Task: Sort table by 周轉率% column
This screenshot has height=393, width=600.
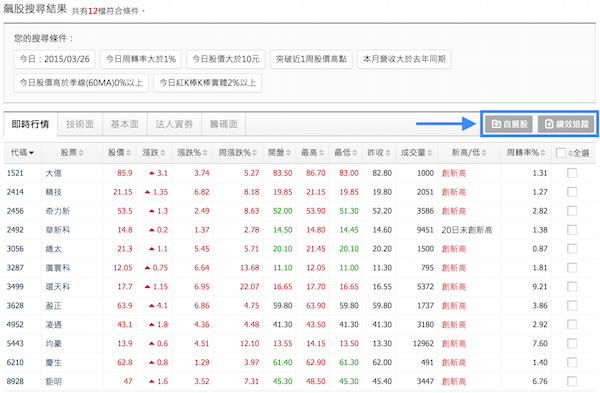Action: [x=525, y=153]
